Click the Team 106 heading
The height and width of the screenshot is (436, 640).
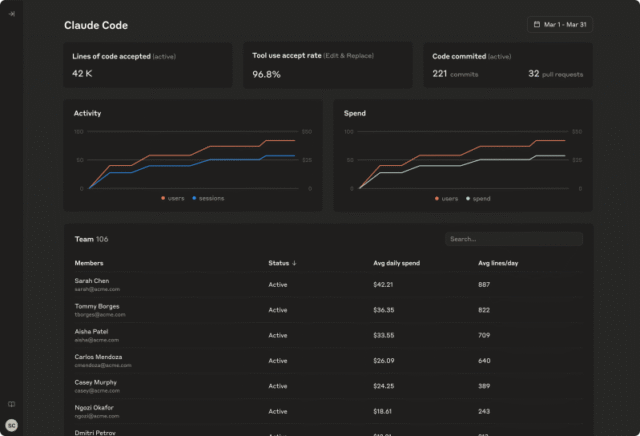click(x=91, y=239)
